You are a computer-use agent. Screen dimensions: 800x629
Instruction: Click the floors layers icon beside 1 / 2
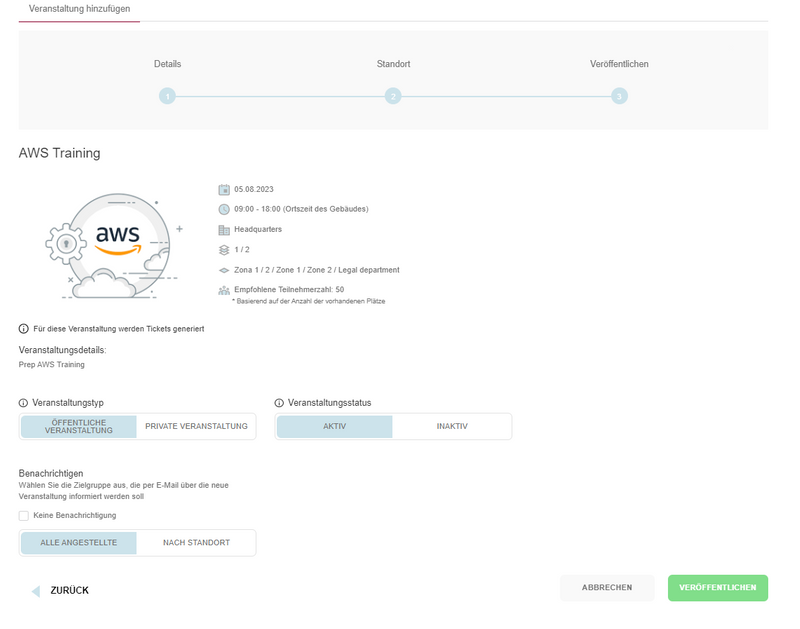(224, 250)
